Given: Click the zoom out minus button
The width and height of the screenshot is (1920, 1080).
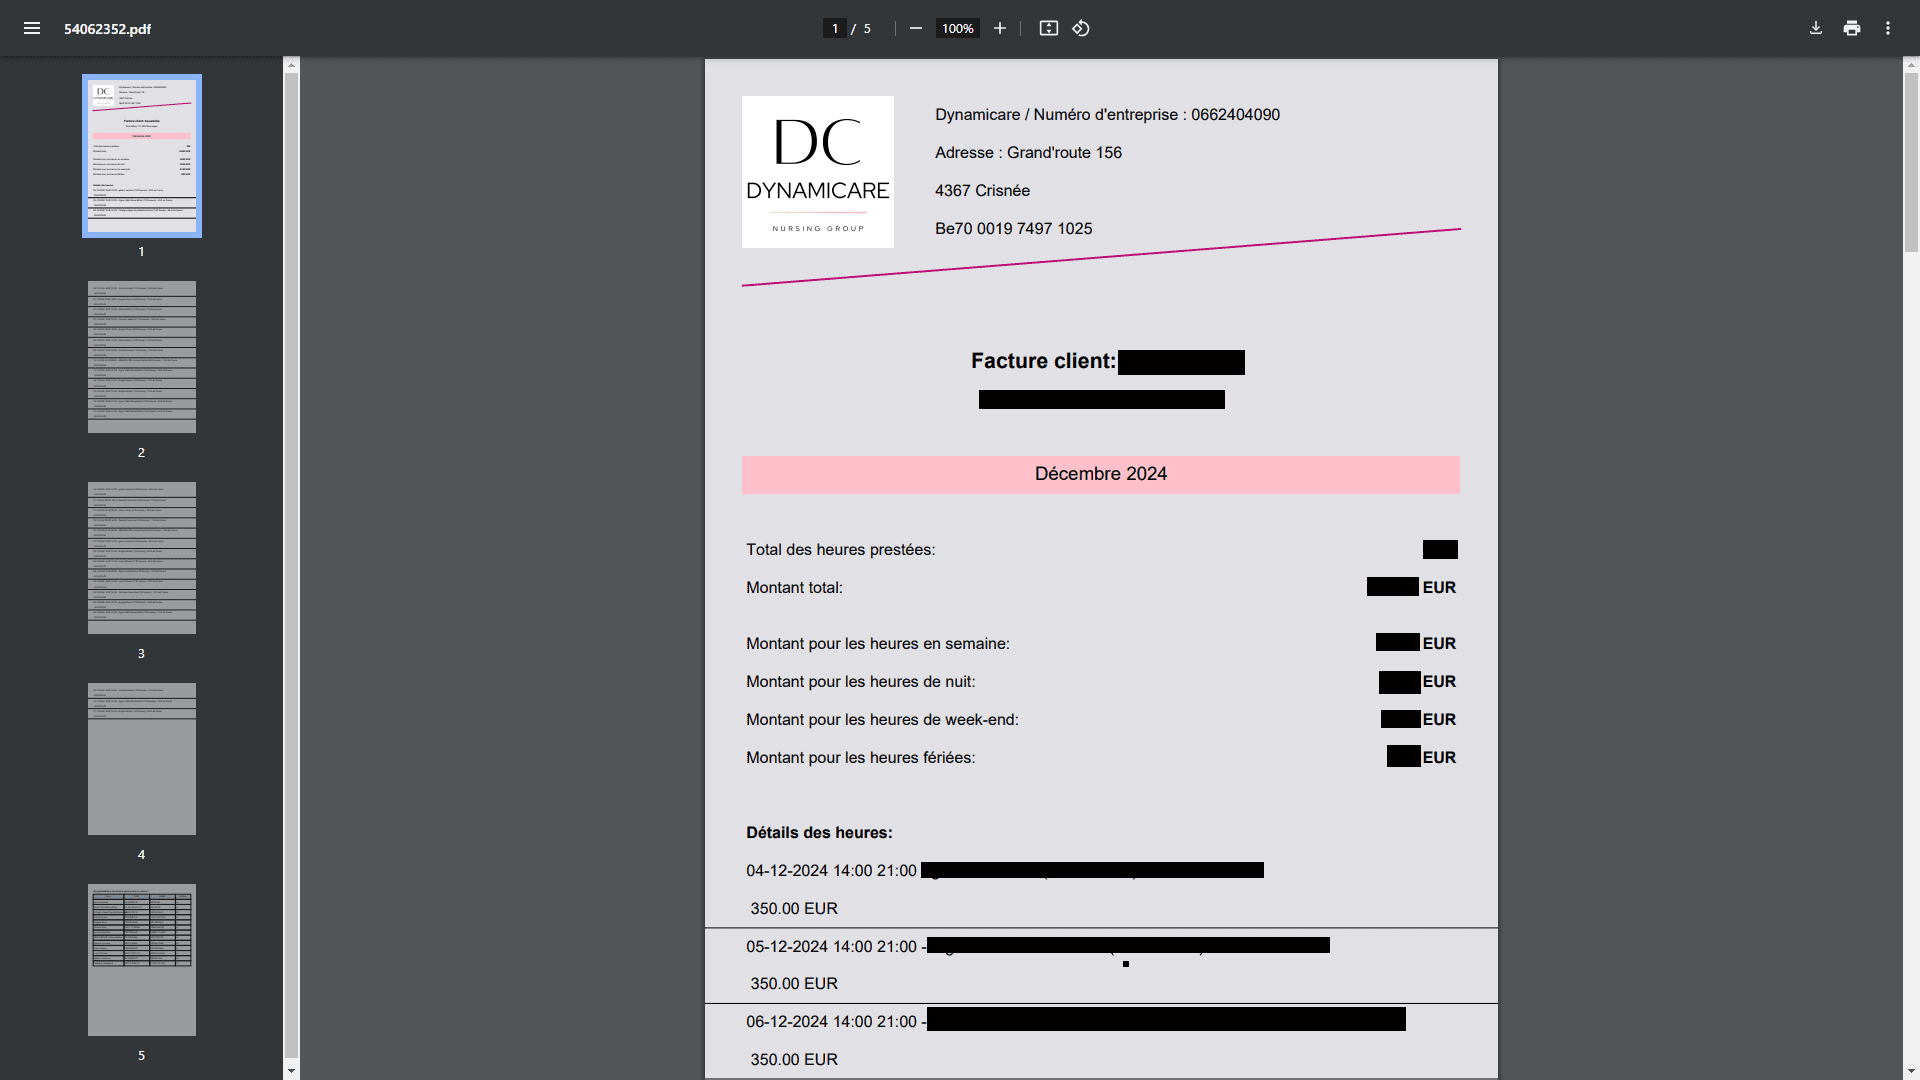Looking at the screenshot, I should point(915,28).
